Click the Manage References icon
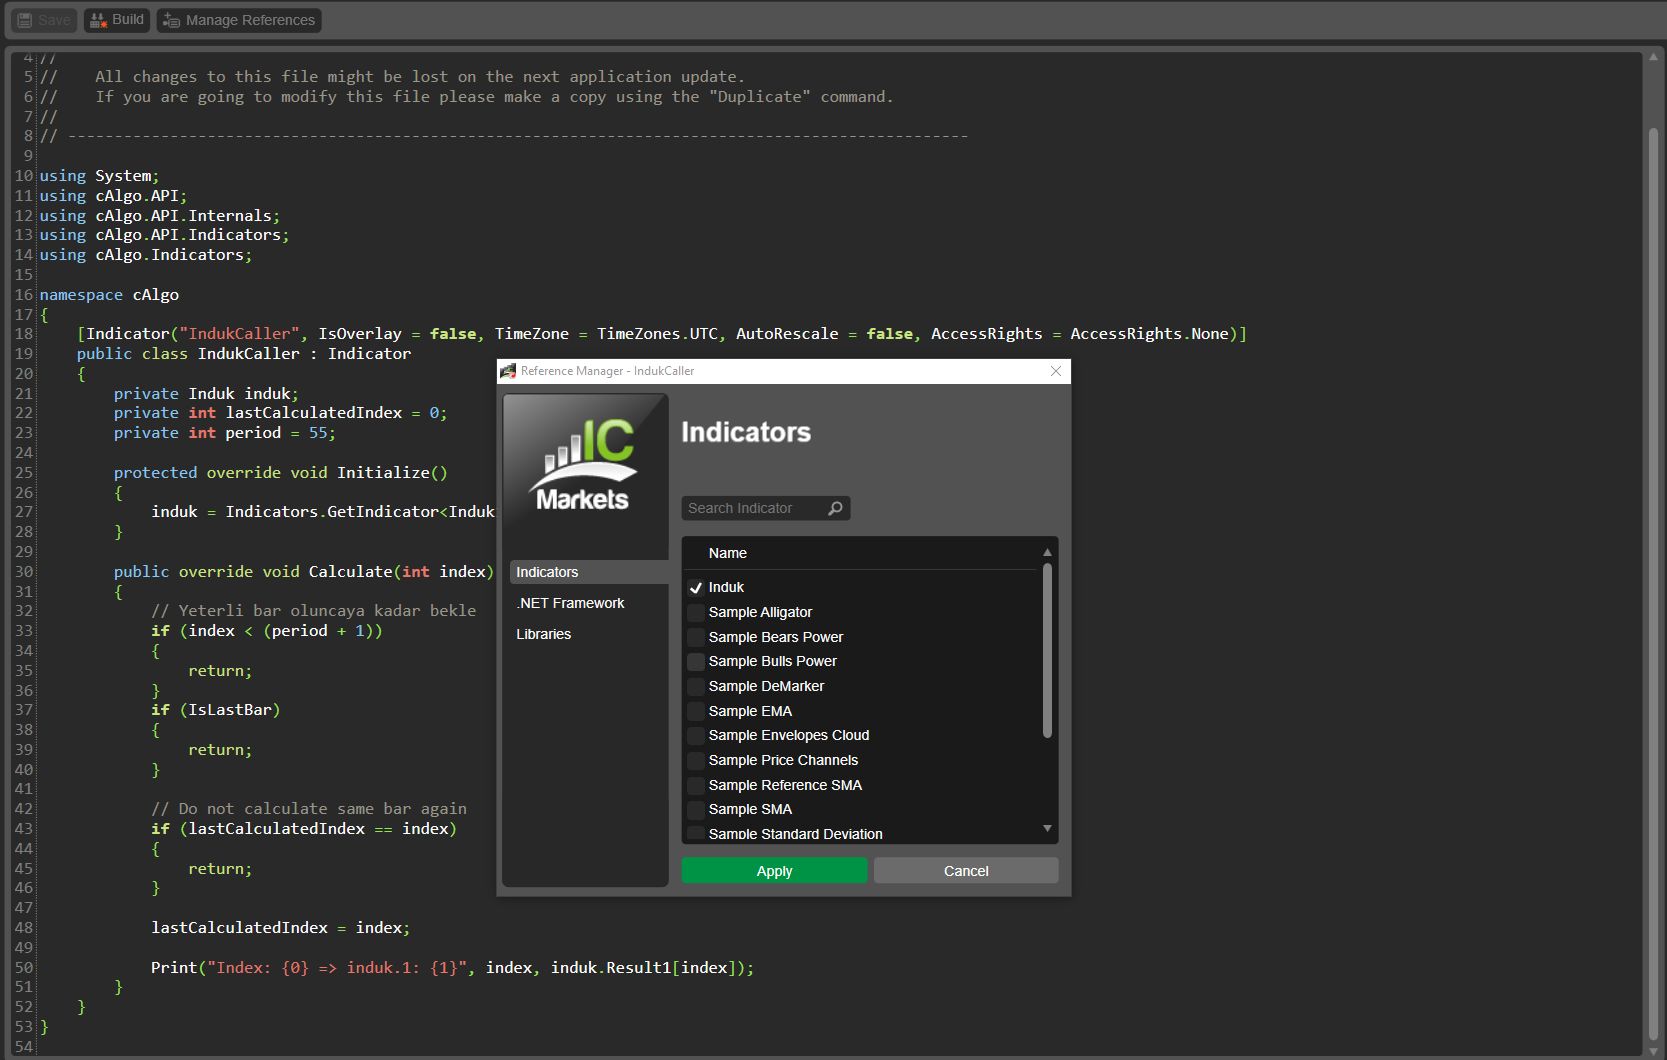 pos(171,20)
